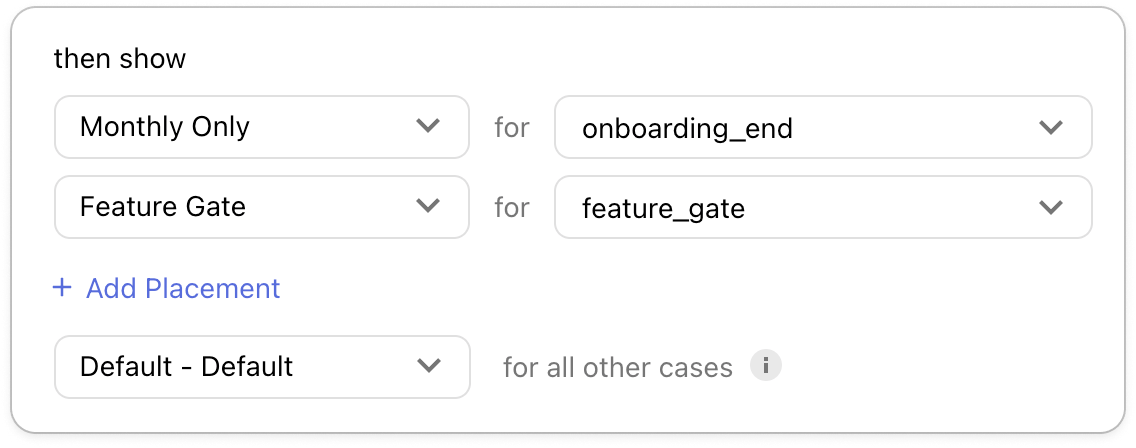
Task: Click "for" label next to Monthly Only
Action: 512,127
